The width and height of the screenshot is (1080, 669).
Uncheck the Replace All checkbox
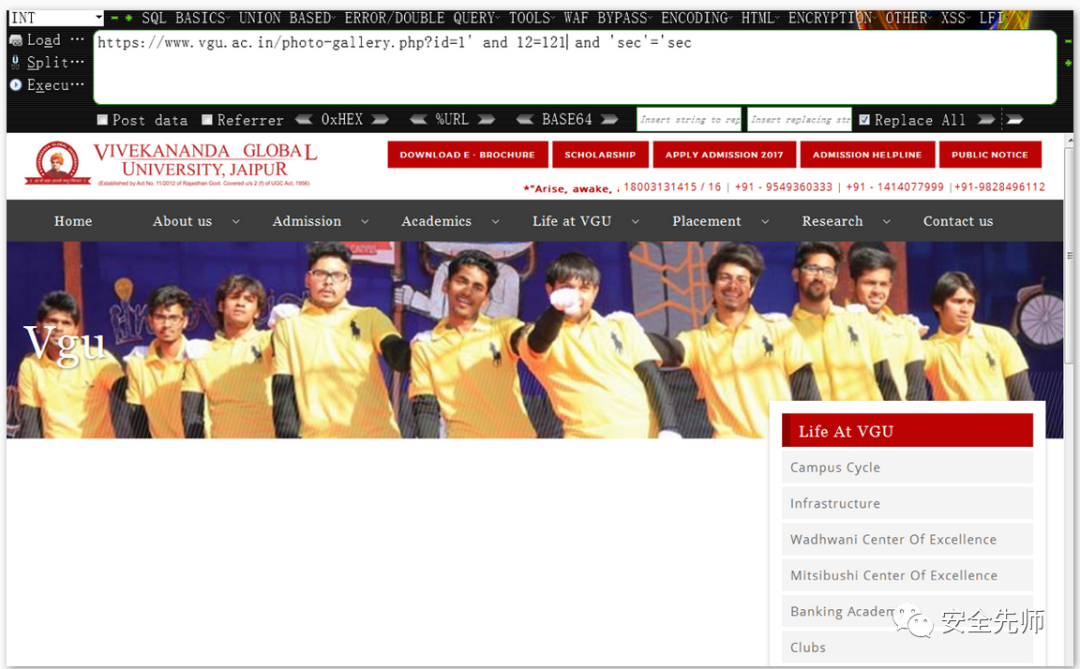coord(864,120)
